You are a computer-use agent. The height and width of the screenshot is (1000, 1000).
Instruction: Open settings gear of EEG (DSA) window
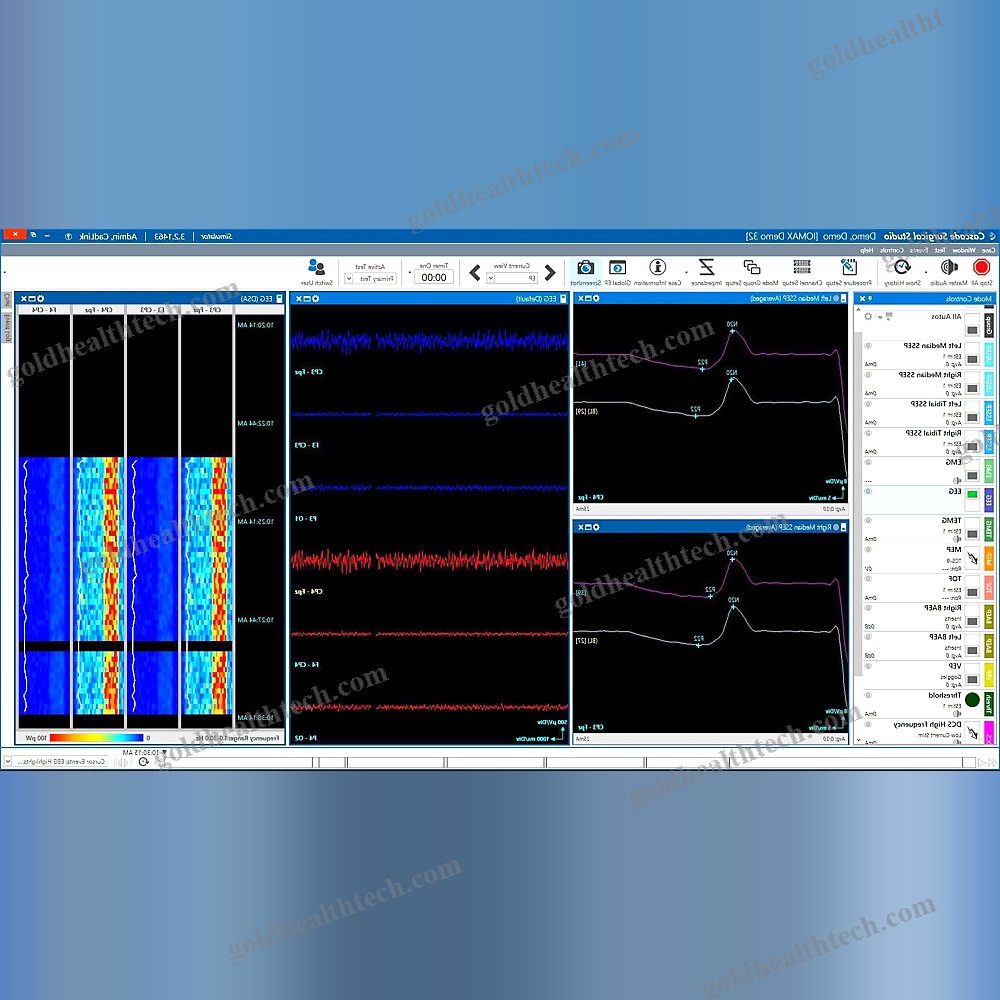point(41,298)
